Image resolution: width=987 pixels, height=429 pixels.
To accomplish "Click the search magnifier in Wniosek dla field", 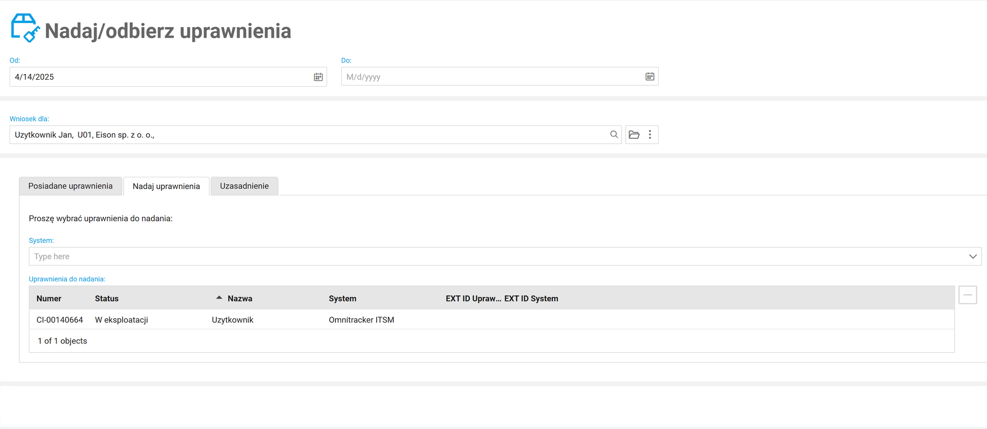I will click(614, 135).
